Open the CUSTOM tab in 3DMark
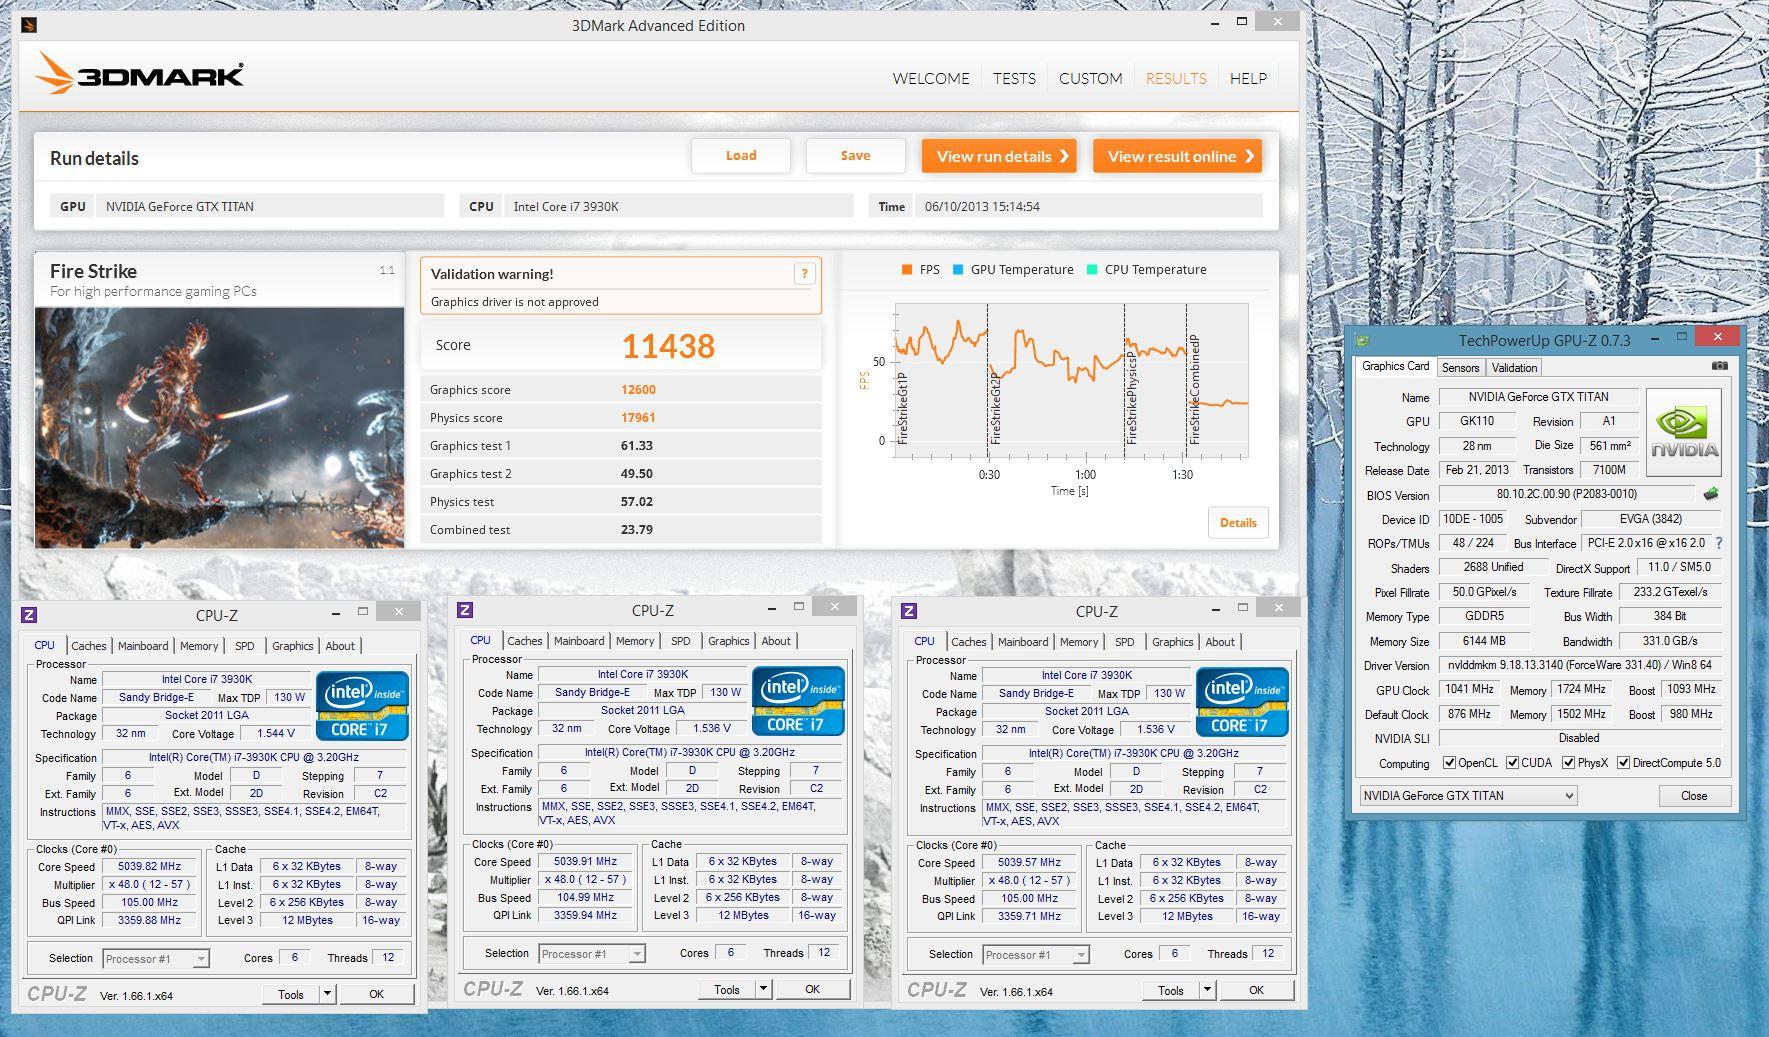The height and width of the screenshot is (1037, 1769). click(1091, 78)
